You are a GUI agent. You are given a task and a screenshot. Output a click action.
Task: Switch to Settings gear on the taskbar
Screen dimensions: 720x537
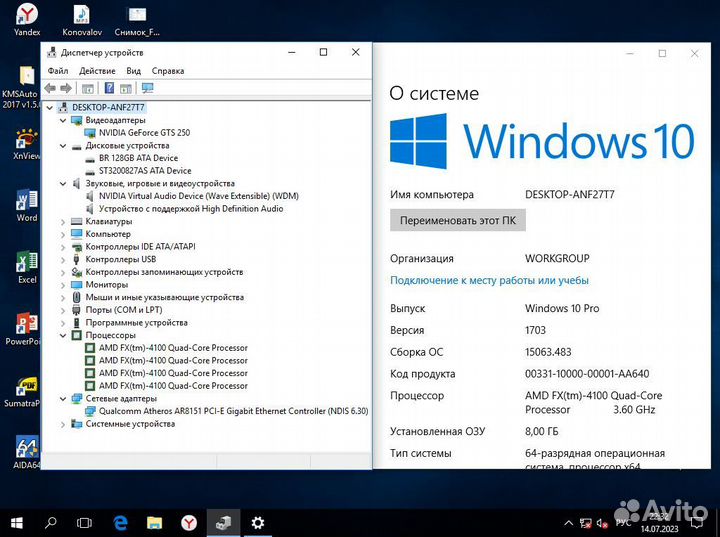click(258, 523)
